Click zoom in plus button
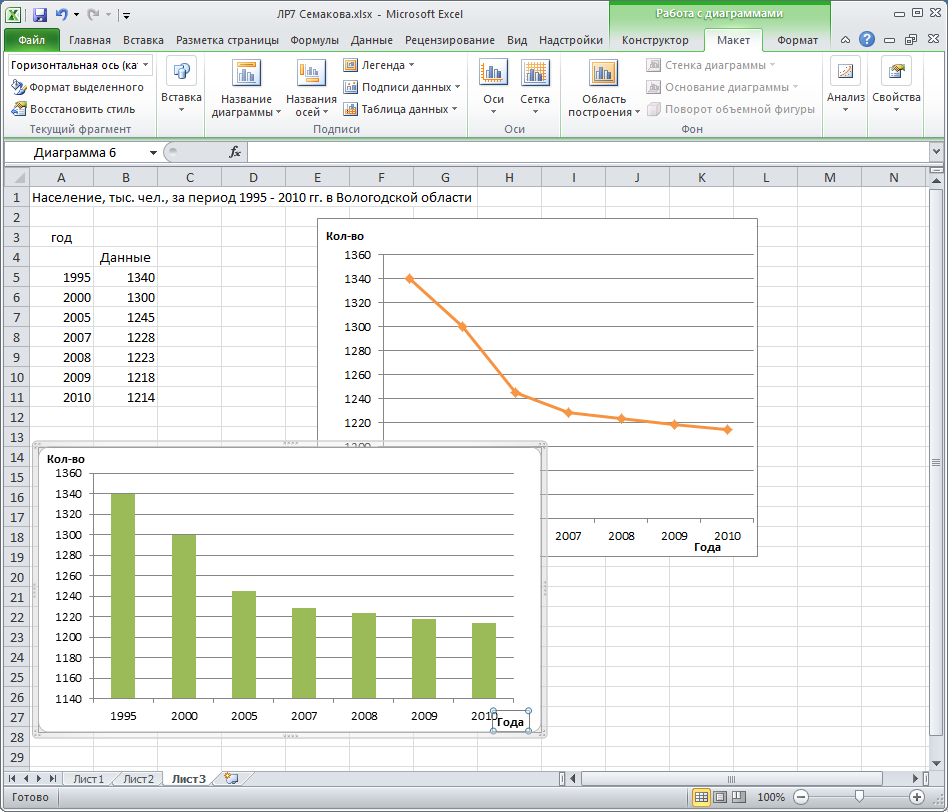Image resolution: width=948 pixels, height=812 pixels. [x=917, y=797]
